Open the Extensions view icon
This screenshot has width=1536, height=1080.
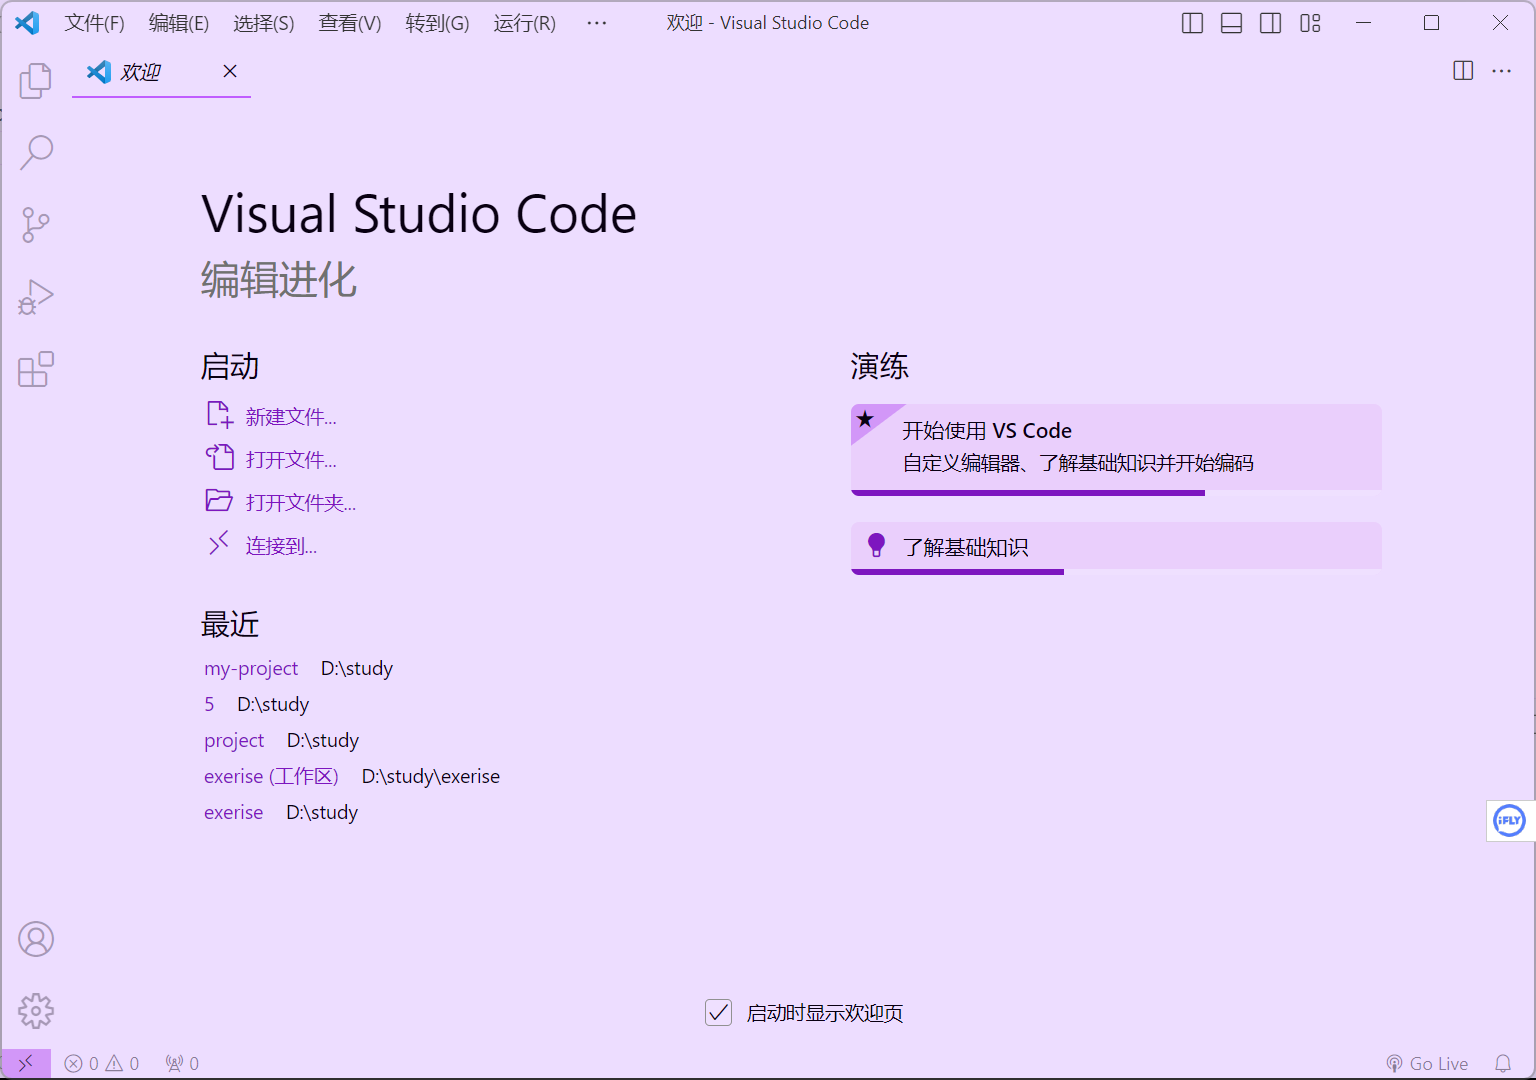(x=36, y=369)
